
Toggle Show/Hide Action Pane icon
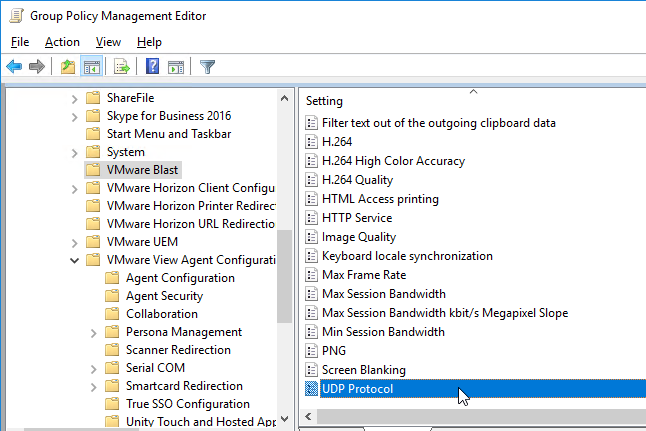point(176,66)
